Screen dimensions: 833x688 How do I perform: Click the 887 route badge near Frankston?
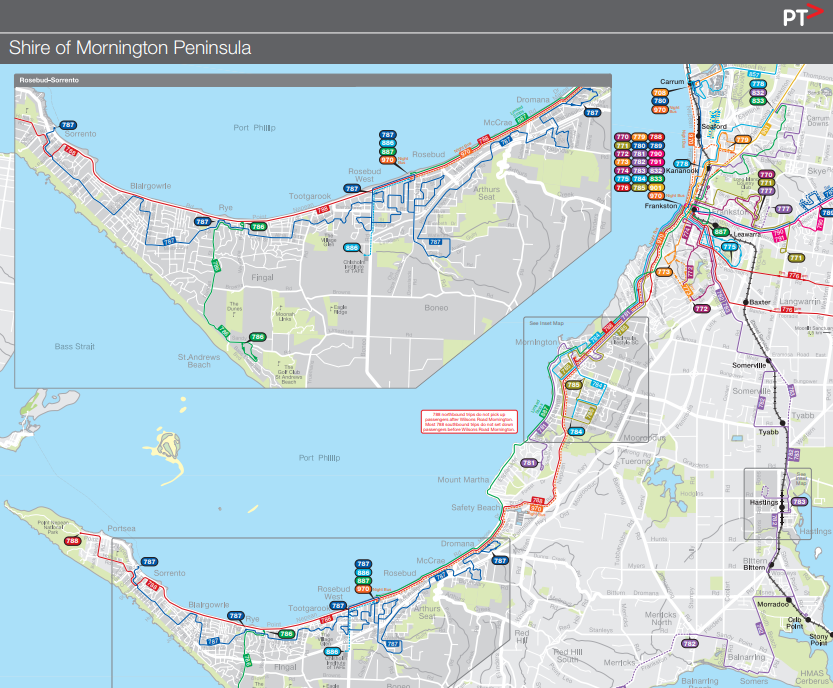point(720,232)
